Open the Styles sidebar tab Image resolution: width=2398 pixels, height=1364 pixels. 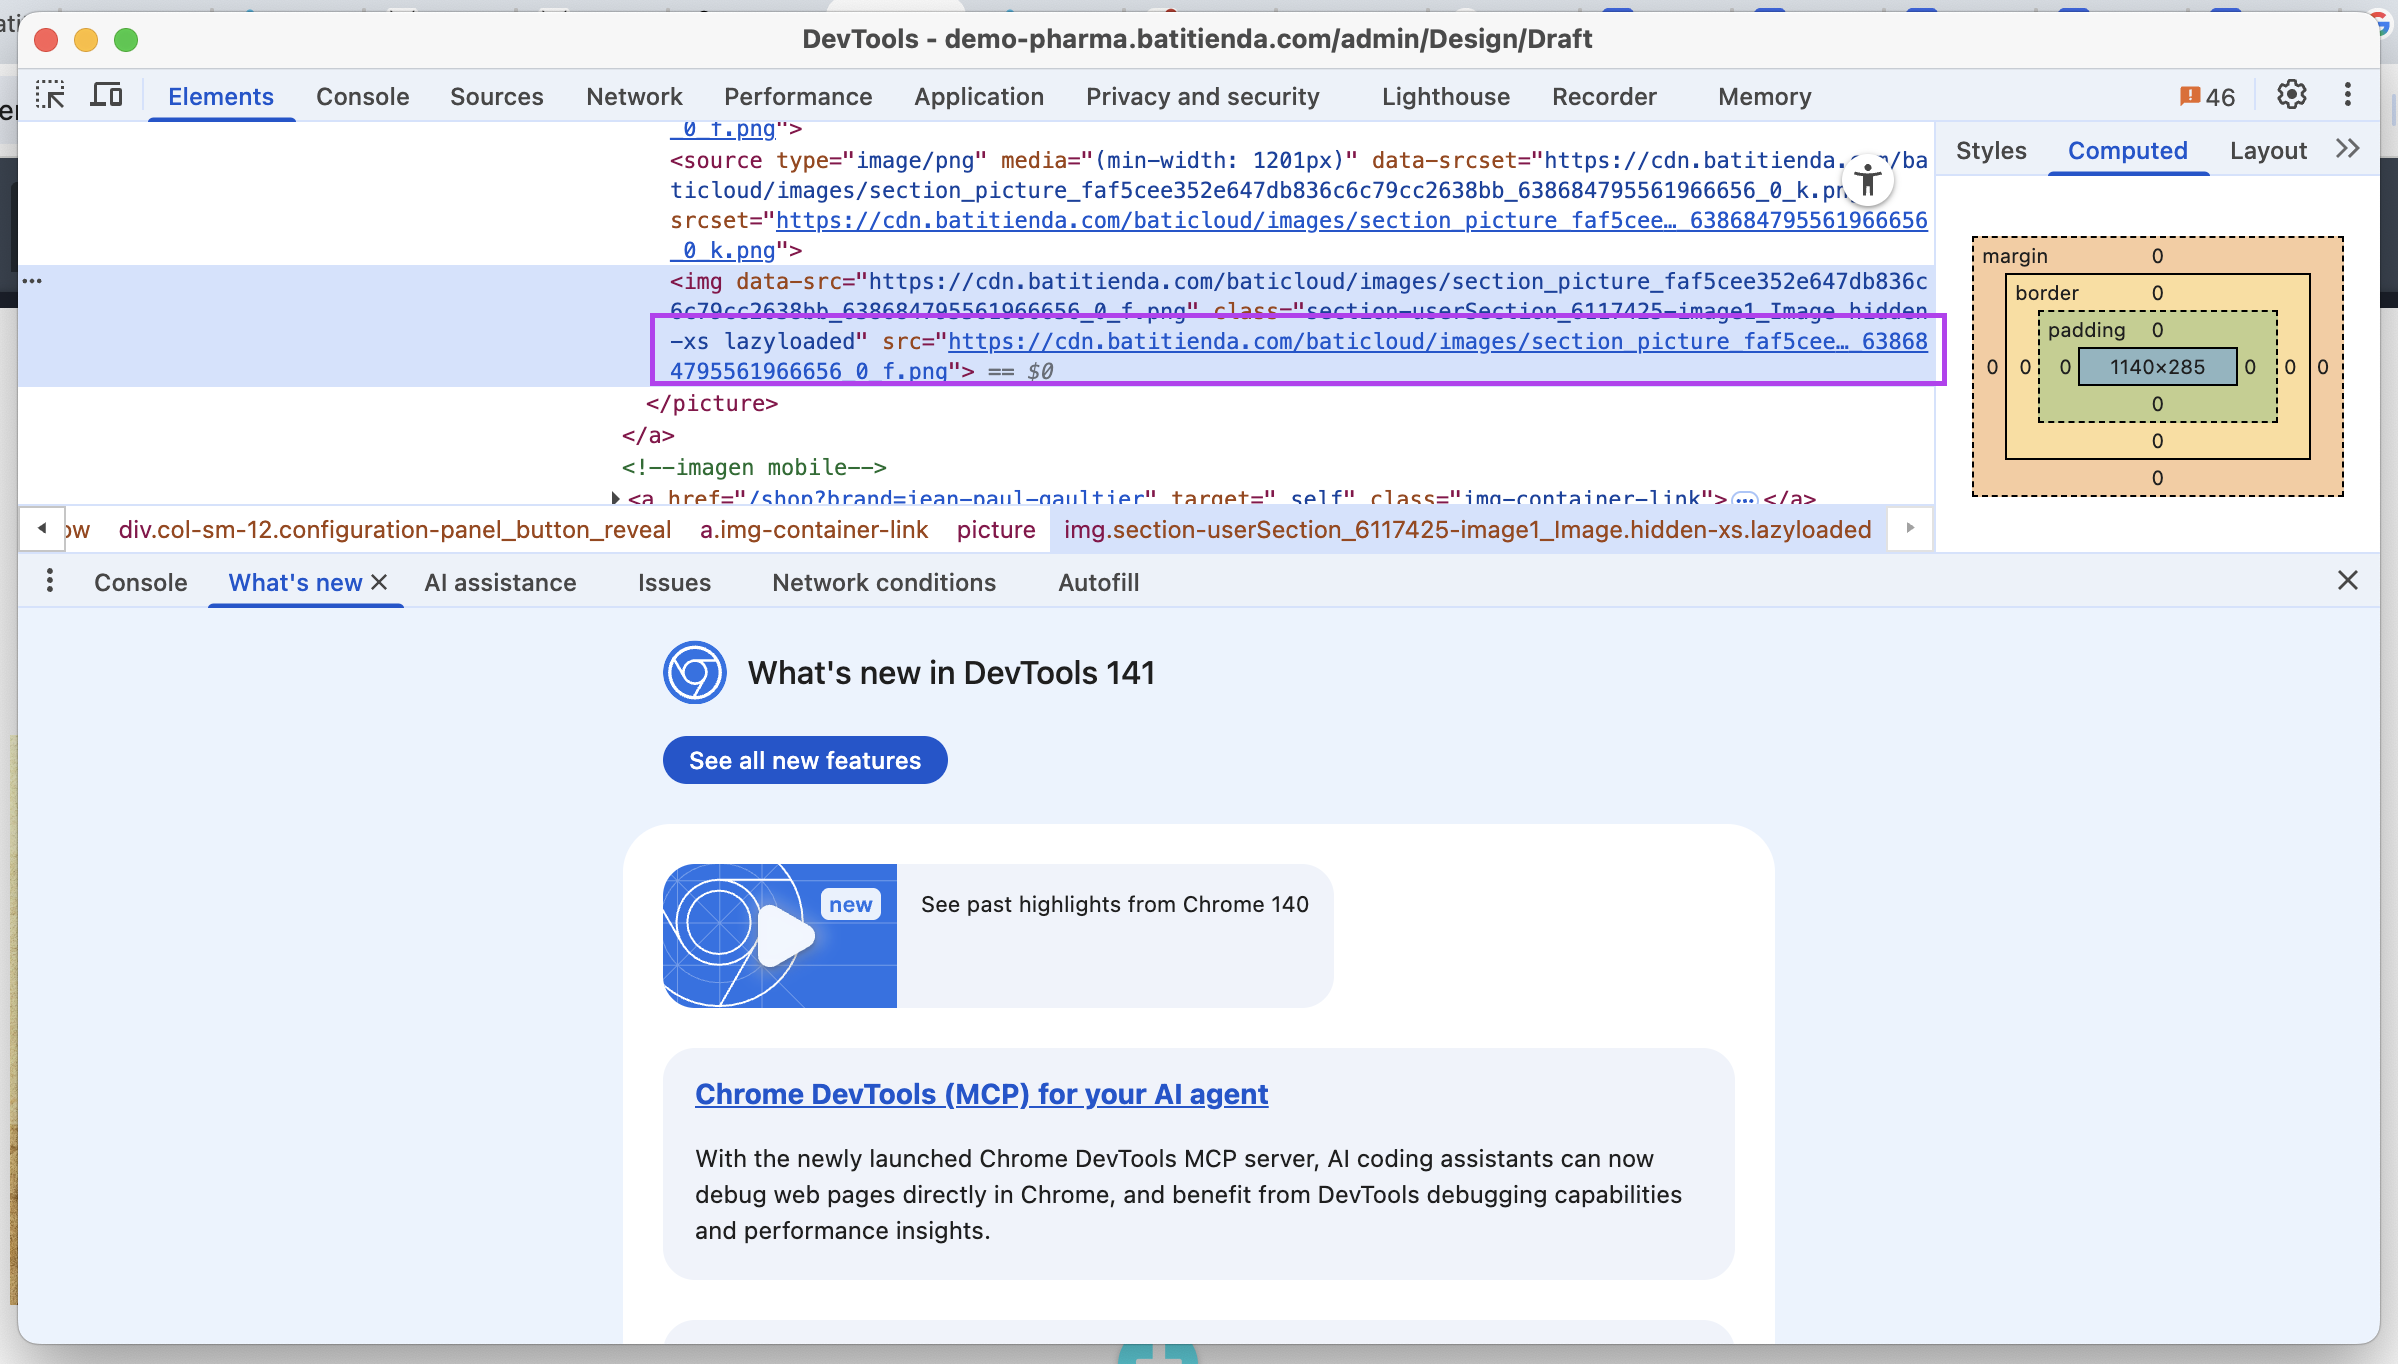(1990, 151)
